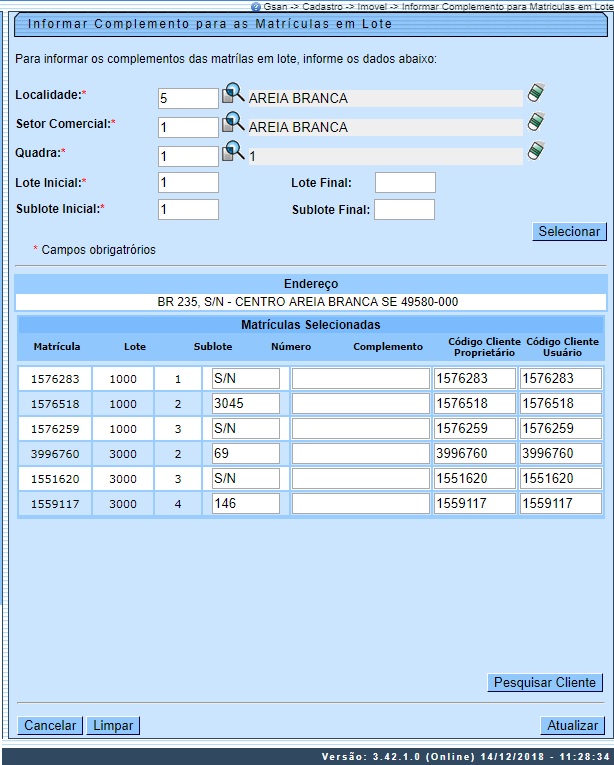Click into the Sublote Final field
The width and height of the screenshot is (614, 765).
404,209
